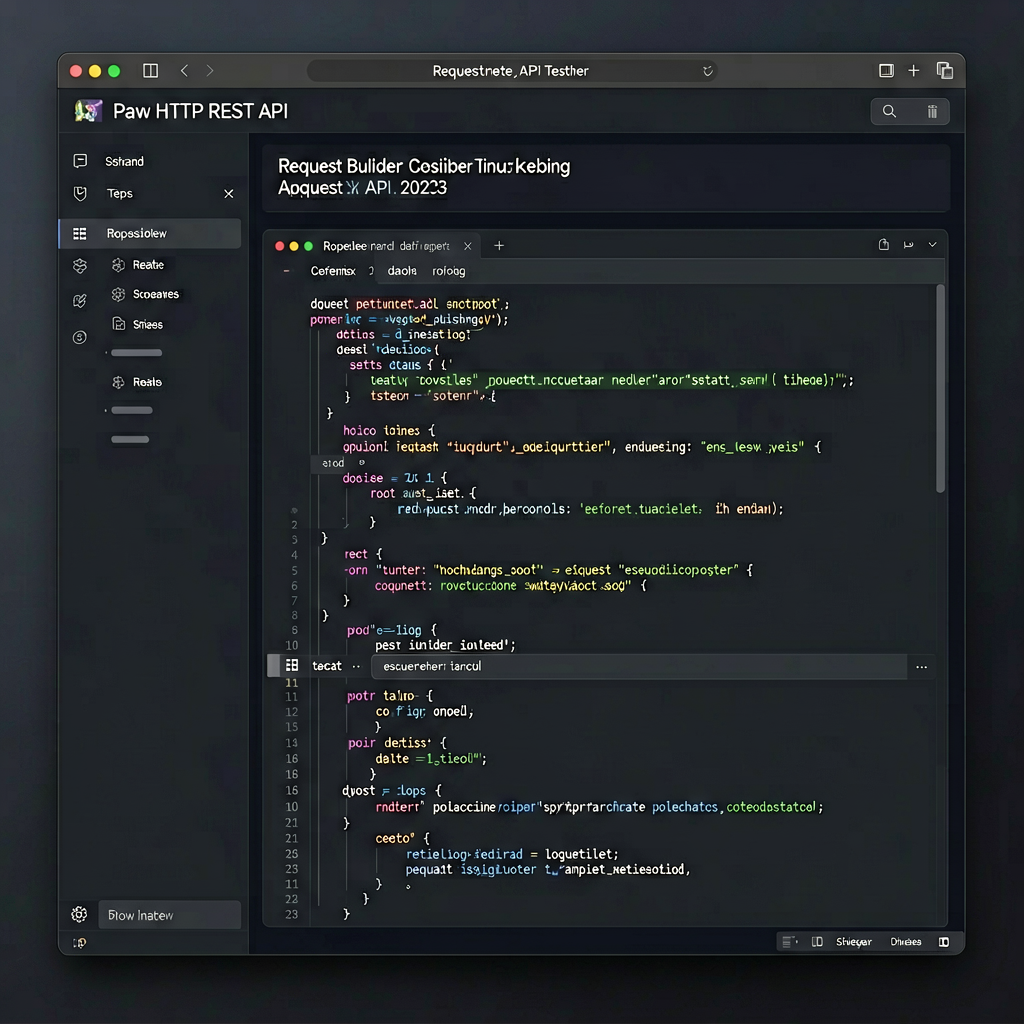Focus the "escuereheri iancul" search field
This screenshot has height=1024, width=1024.
[x=639, y=667]
